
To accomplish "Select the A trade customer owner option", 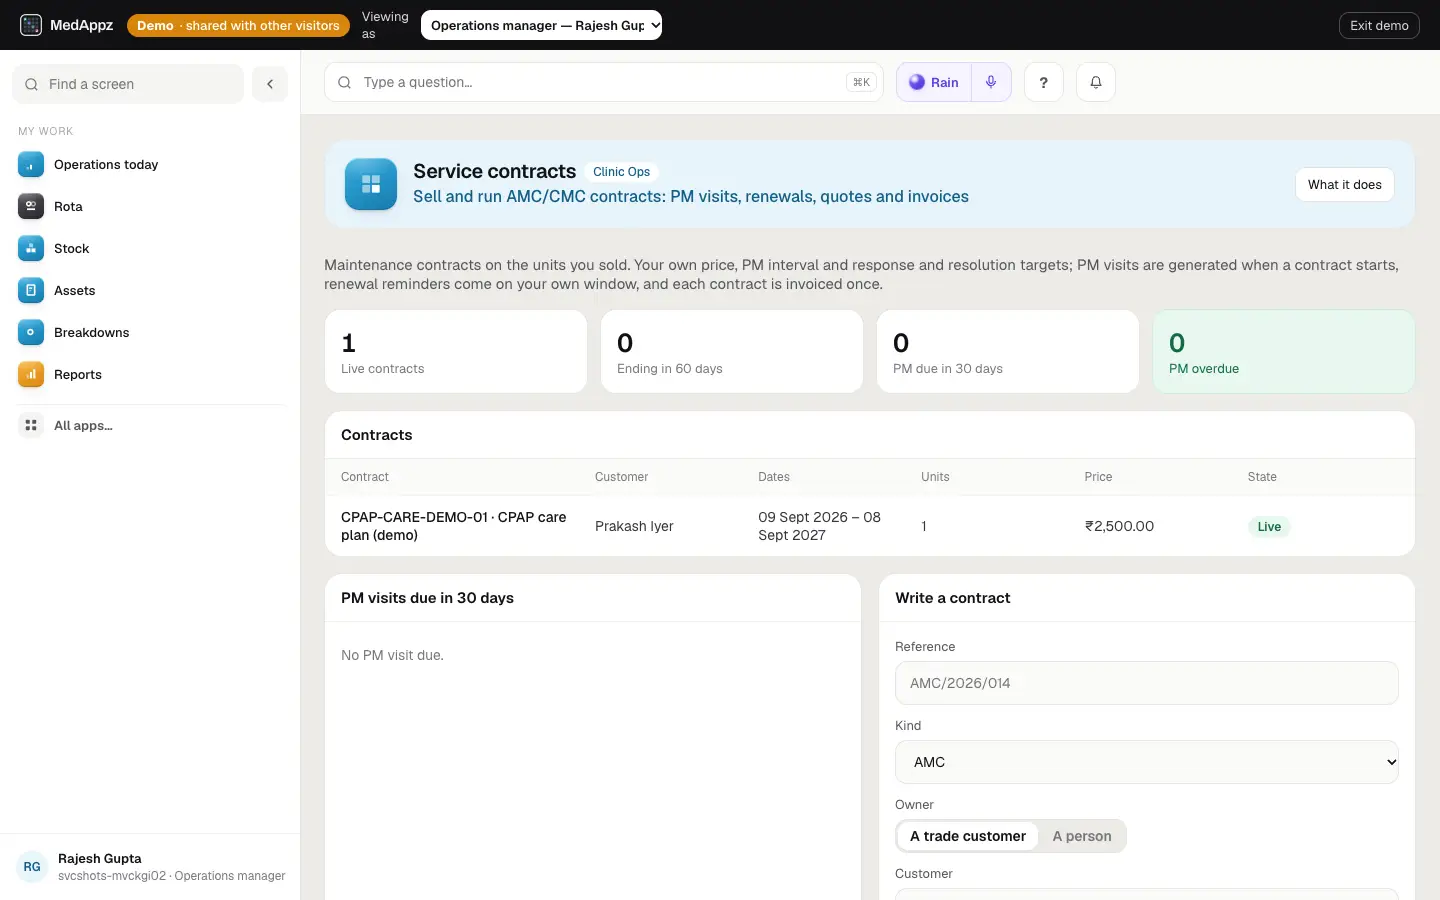I will click(968, 836).
